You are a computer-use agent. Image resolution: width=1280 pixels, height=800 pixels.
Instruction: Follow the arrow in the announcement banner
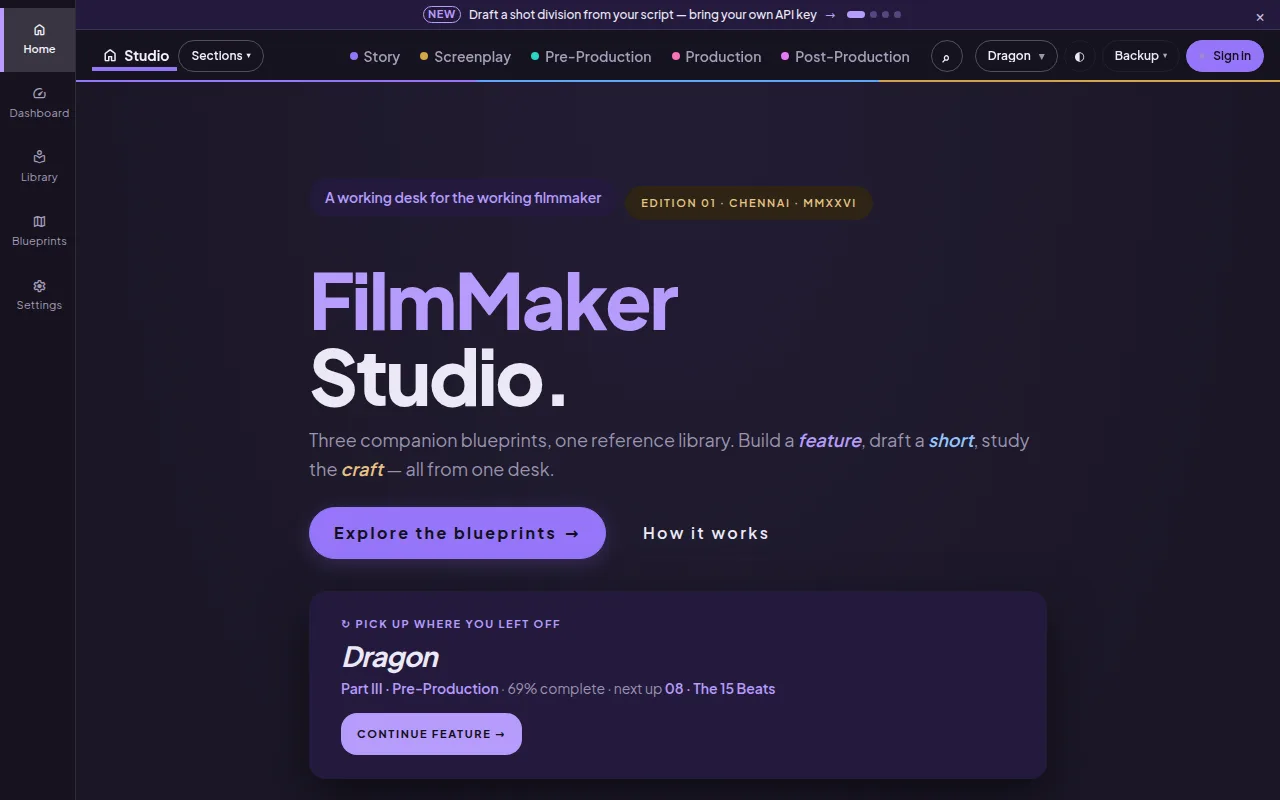[x=830, y=15]
